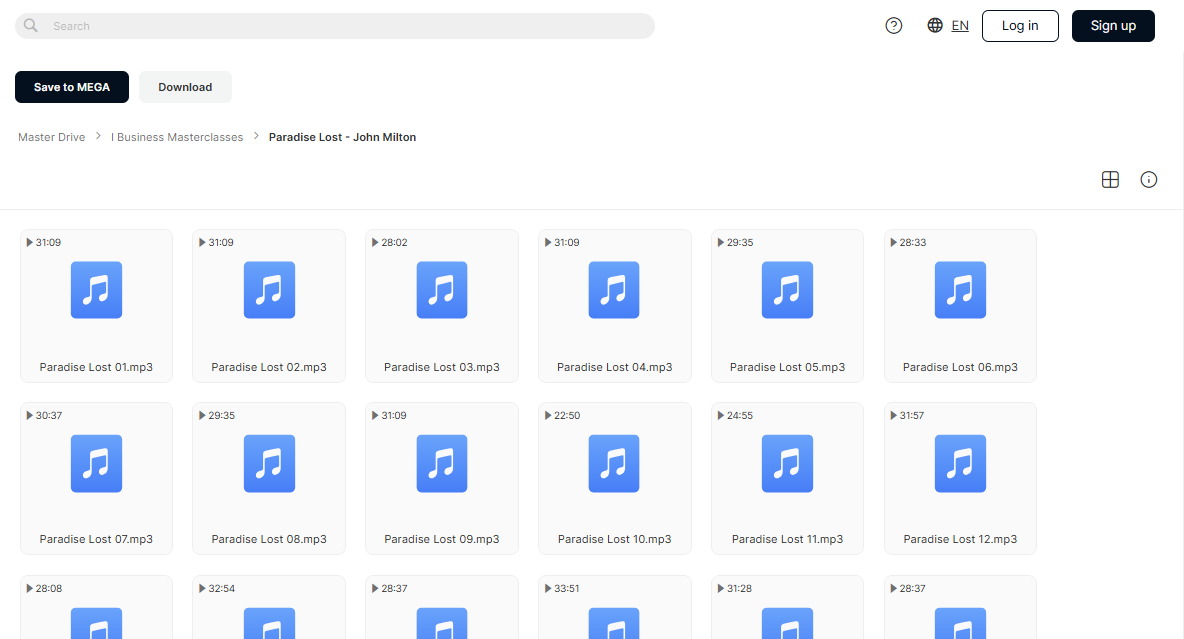Click the Paradise Lost 01.mp3 file name

pyautogui.click(x=96, y=367)
